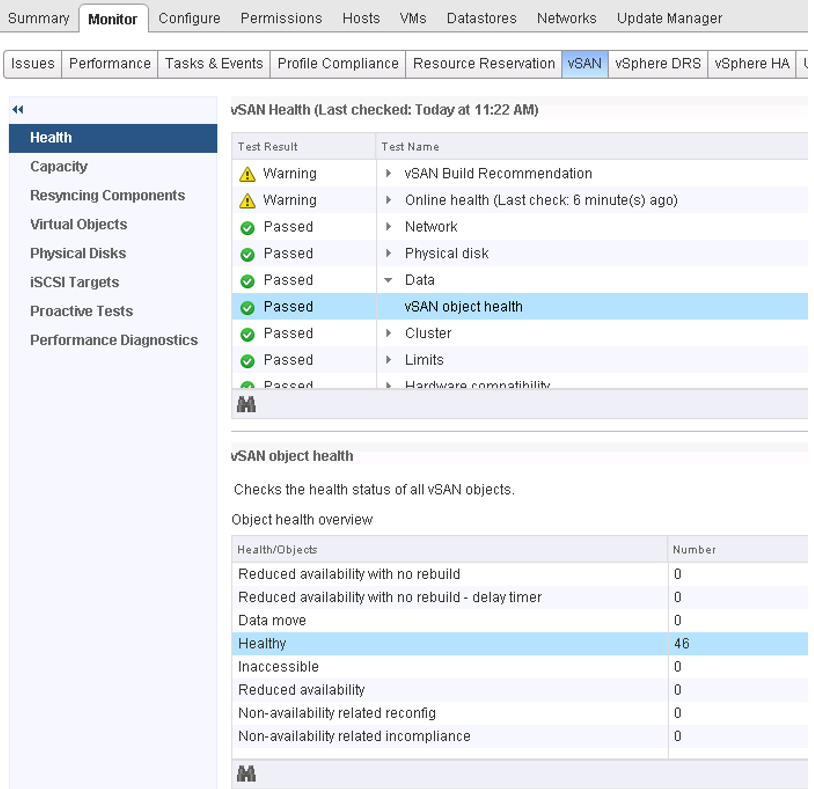Open the Profile Compliance sub-tab
This screenshot has height=789, width=814.
click(338, 64)
